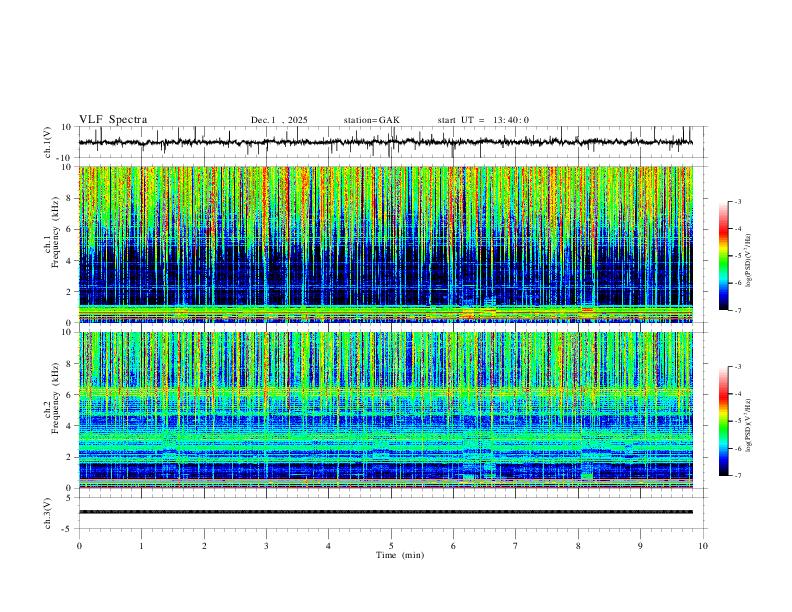Click the ch.1 spectrogram colorbar

723,256
